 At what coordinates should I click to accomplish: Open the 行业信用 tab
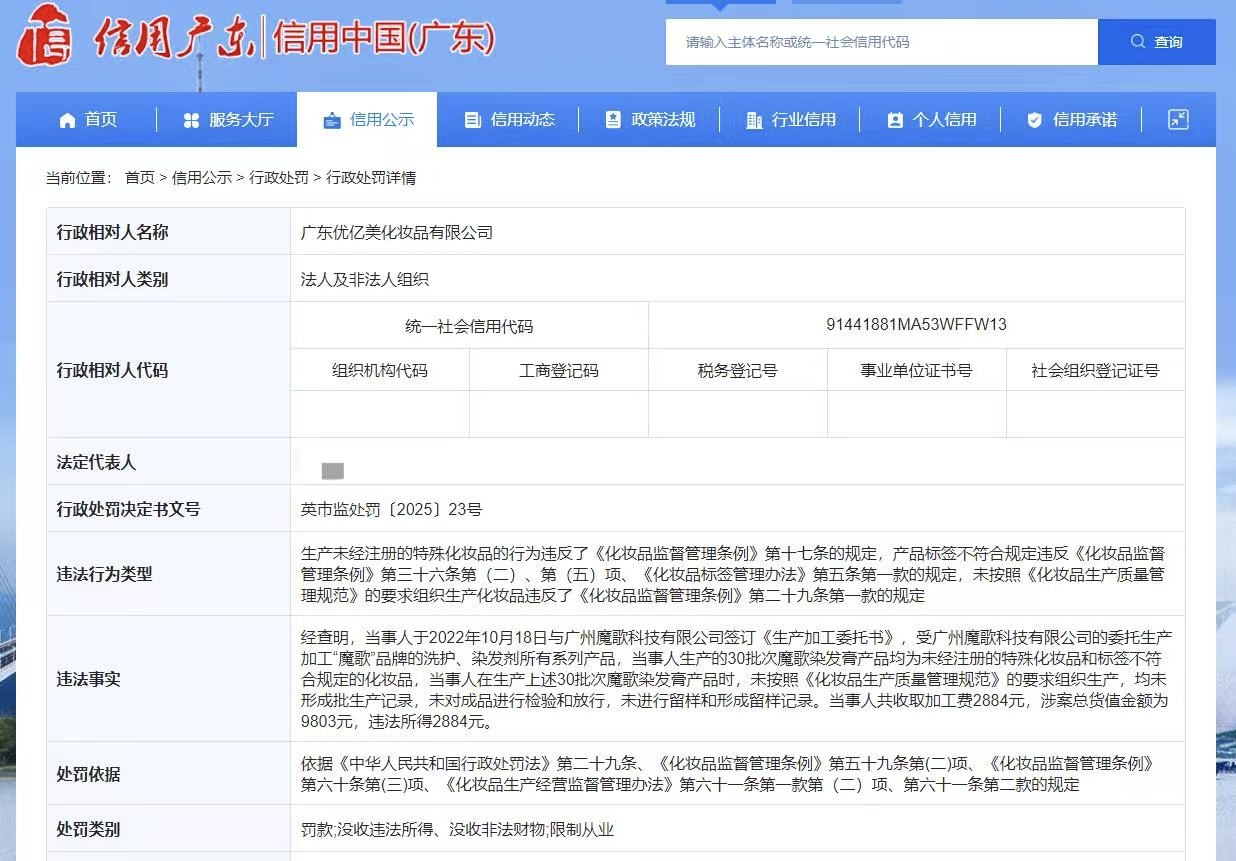point(790,120)
